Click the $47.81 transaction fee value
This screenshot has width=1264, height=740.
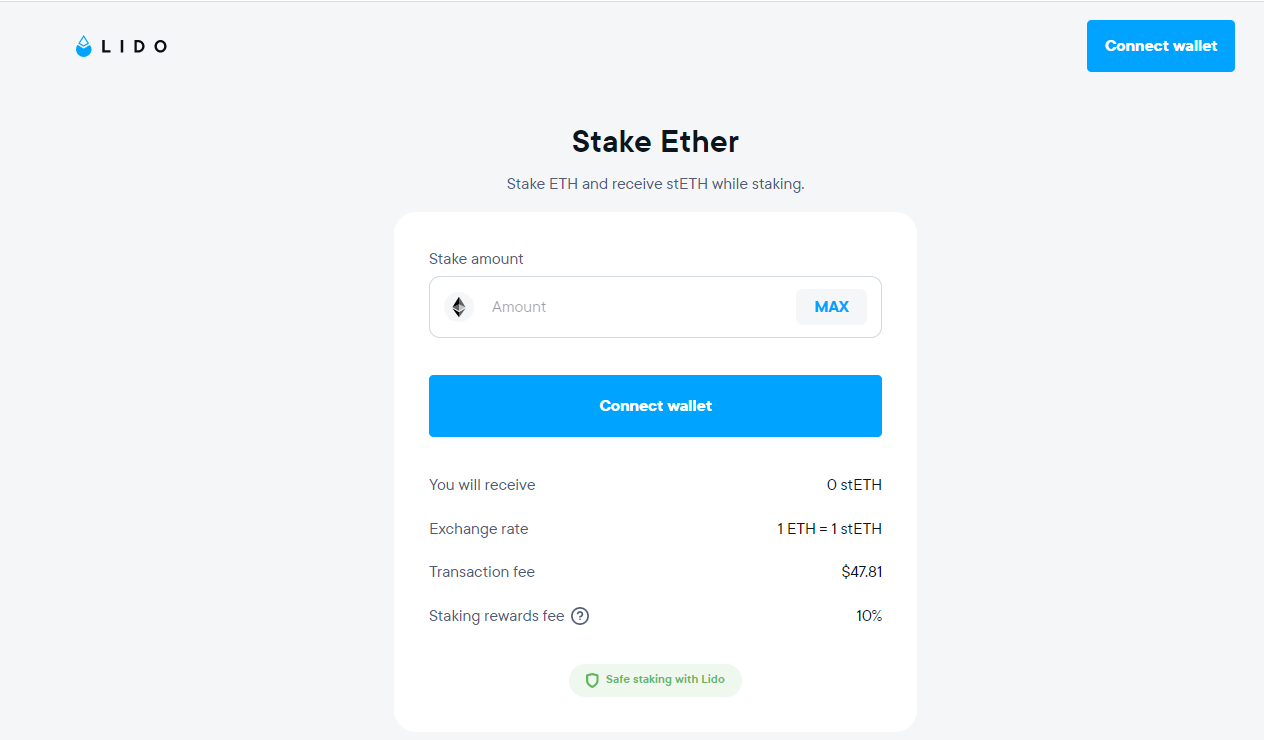point(861,572)
